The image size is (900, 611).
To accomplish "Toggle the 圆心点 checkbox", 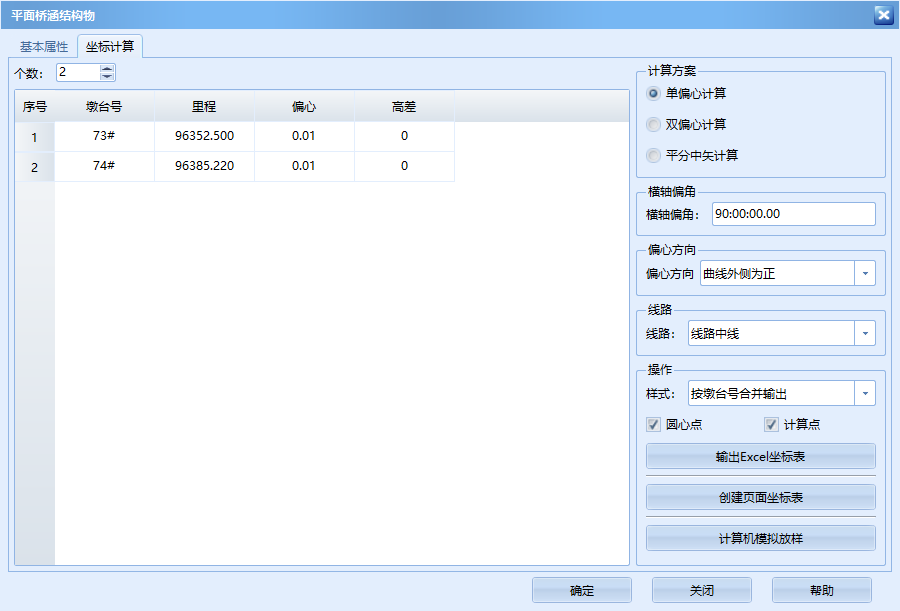I will pos(654,425).
